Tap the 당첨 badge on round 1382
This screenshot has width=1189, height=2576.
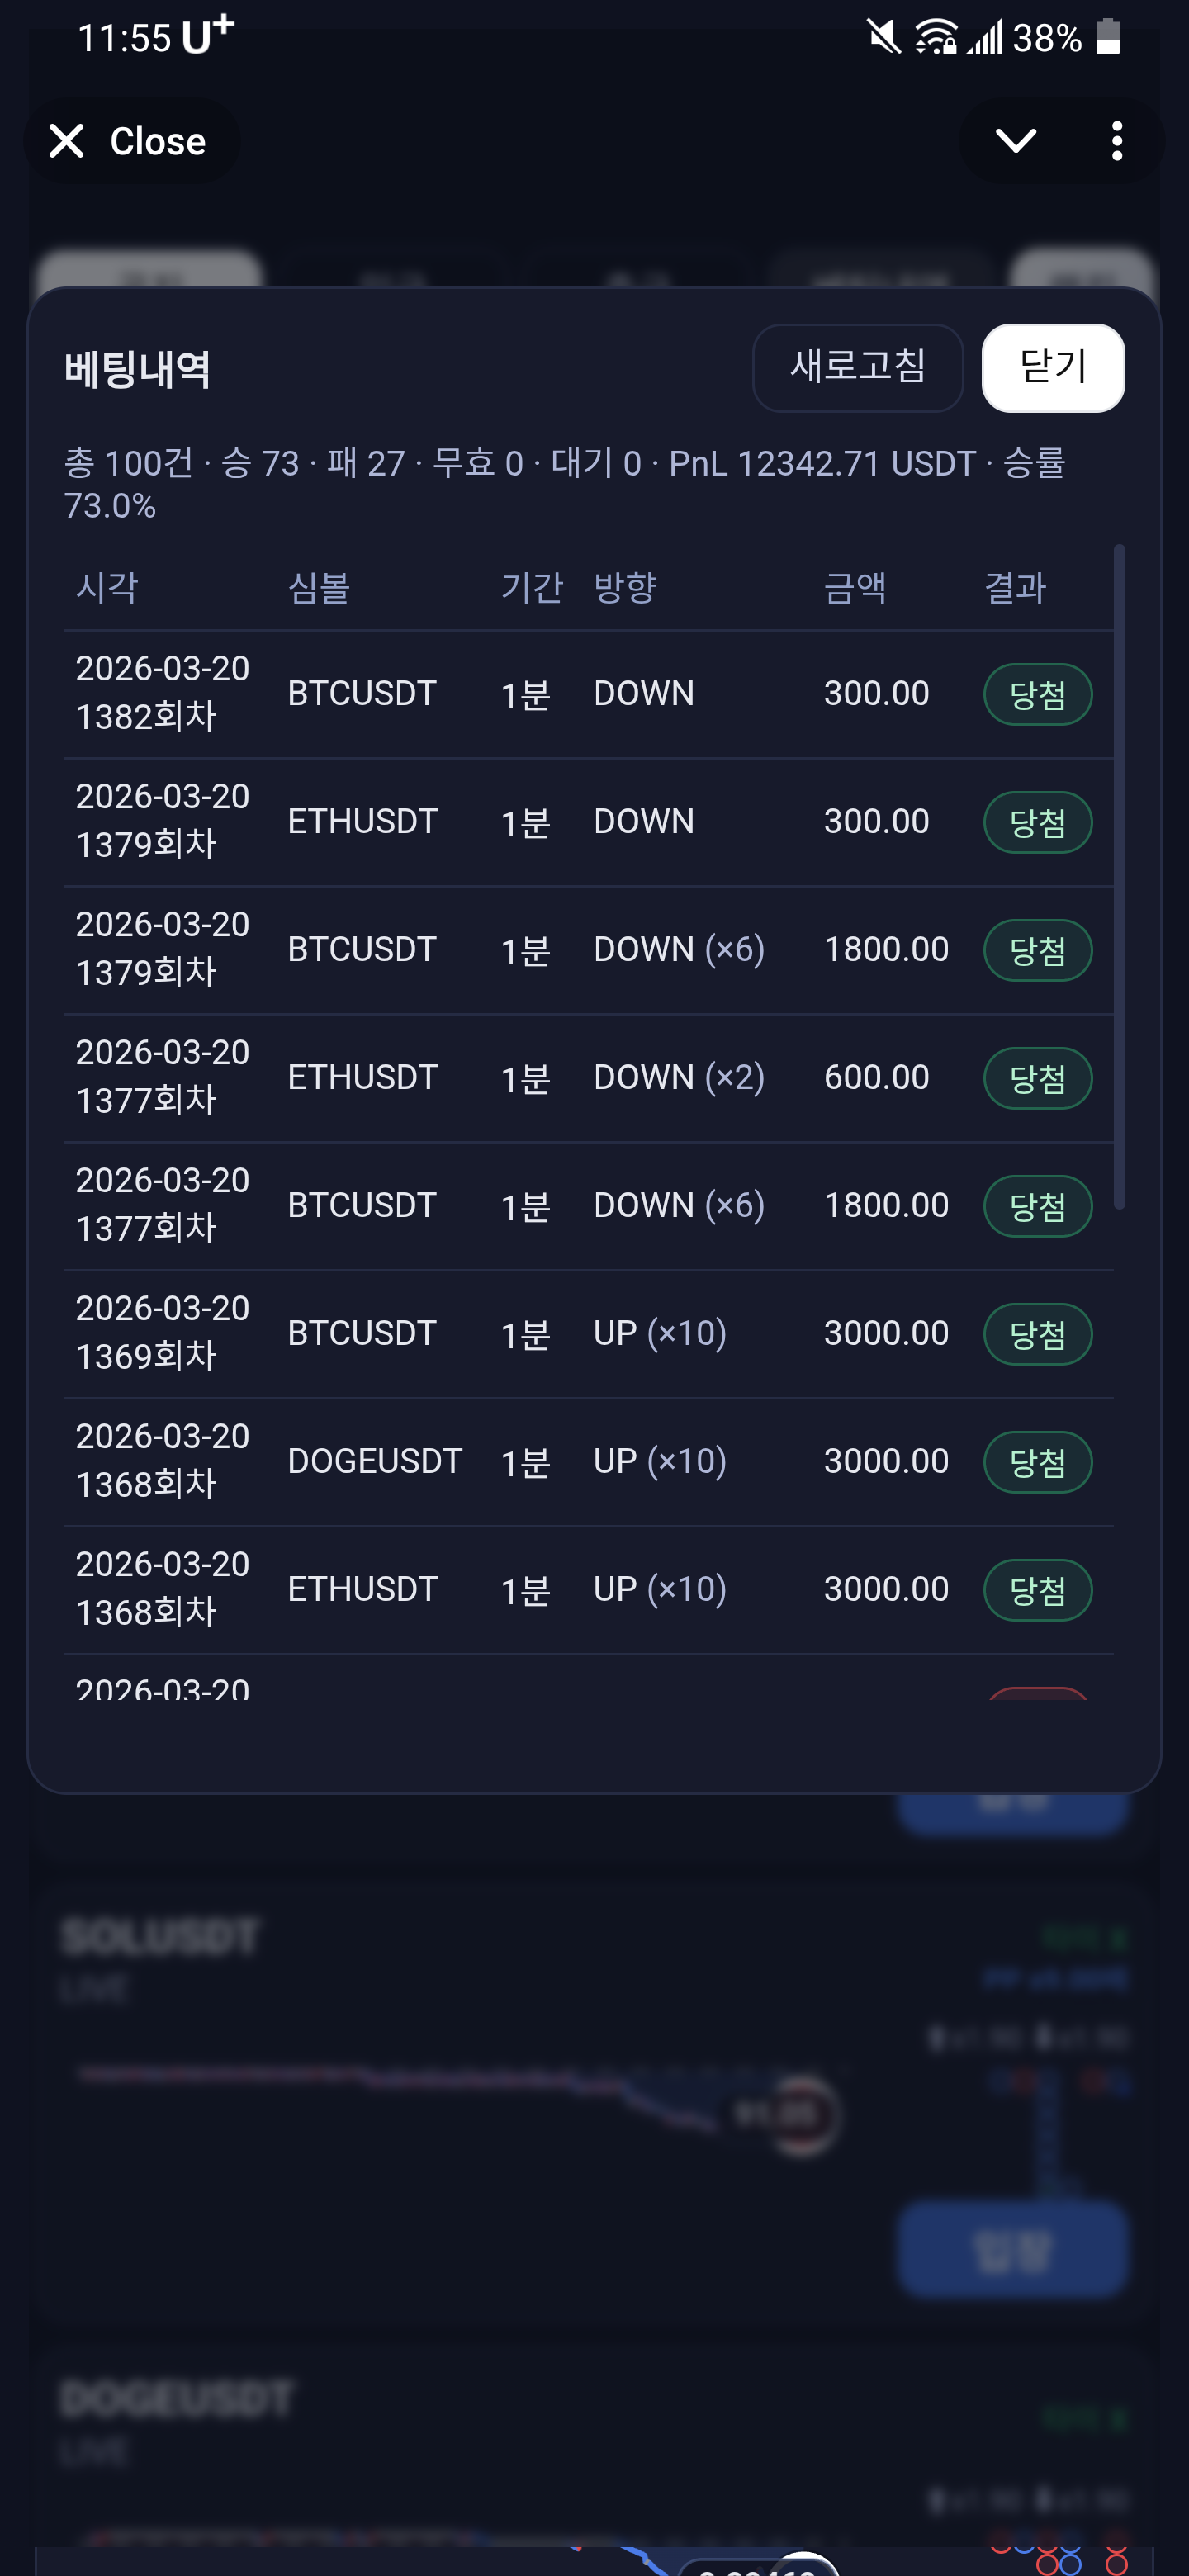(x=1037, y=694)
